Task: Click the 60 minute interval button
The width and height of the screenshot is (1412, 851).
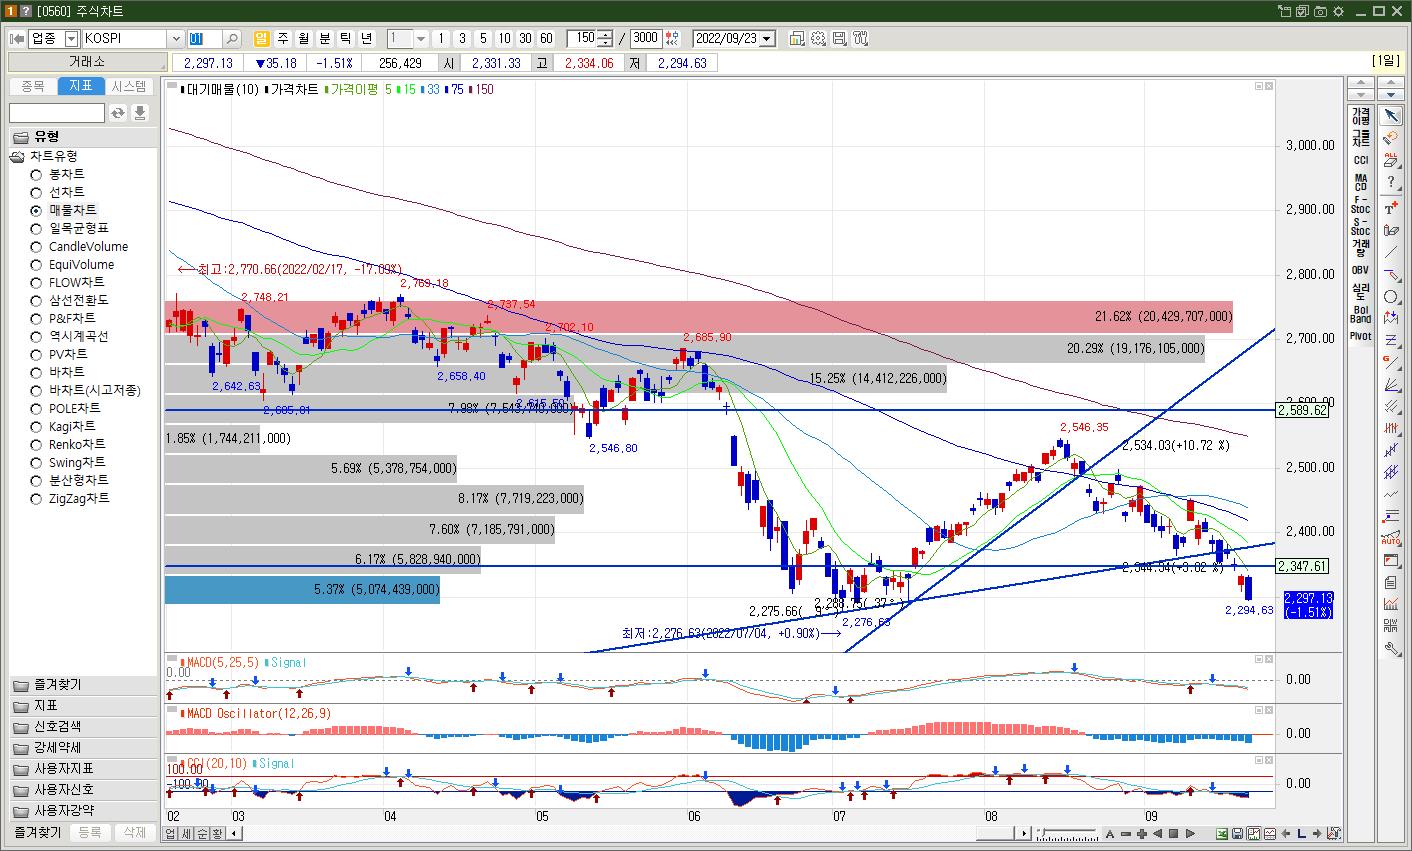Action: pos(546,38)
